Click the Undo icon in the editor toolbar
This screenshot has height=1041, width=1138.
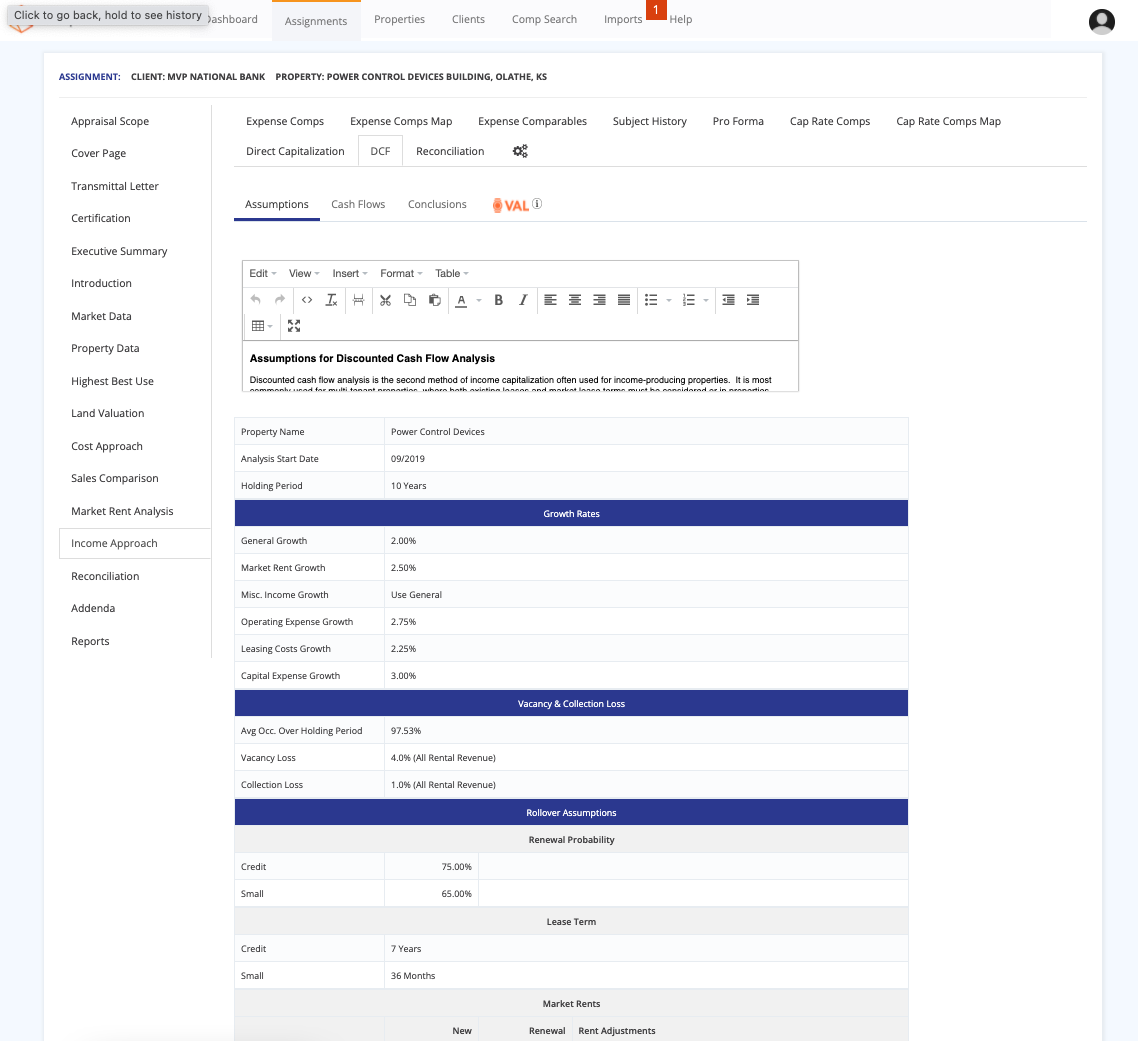point(255,299)
